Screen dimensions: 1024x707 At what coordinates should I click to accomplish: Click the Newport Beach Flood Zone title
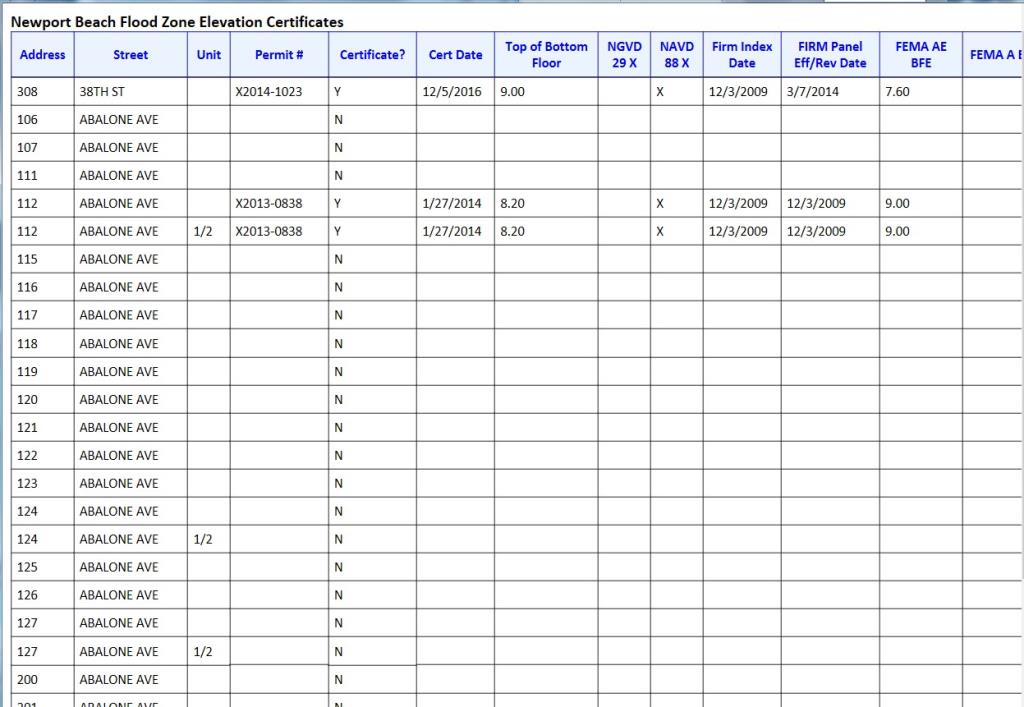click(177, 21)
